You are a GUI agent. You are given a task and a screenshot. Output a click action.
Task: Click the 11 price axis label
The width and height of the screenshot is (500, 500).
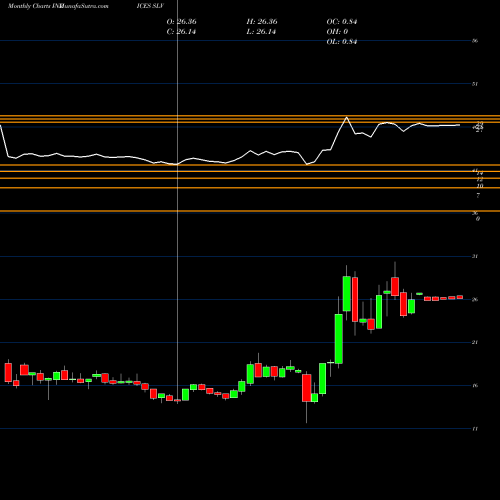pos(475,429)
